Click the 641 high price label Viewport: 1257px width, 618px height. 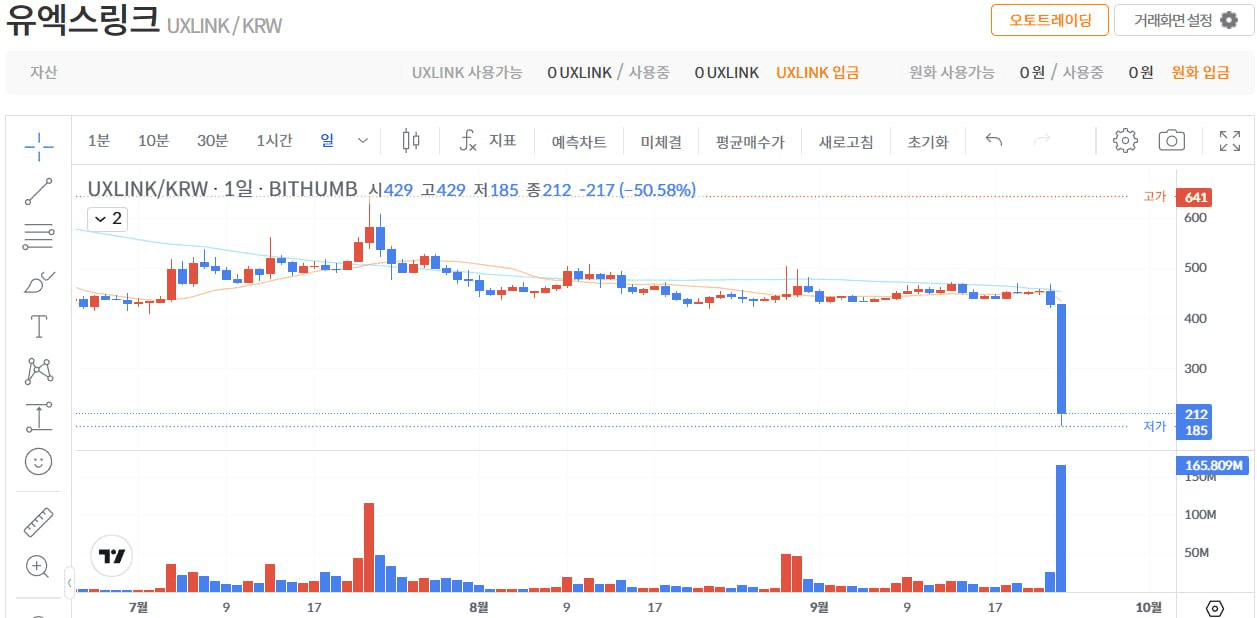click(x=1194, y=197)
